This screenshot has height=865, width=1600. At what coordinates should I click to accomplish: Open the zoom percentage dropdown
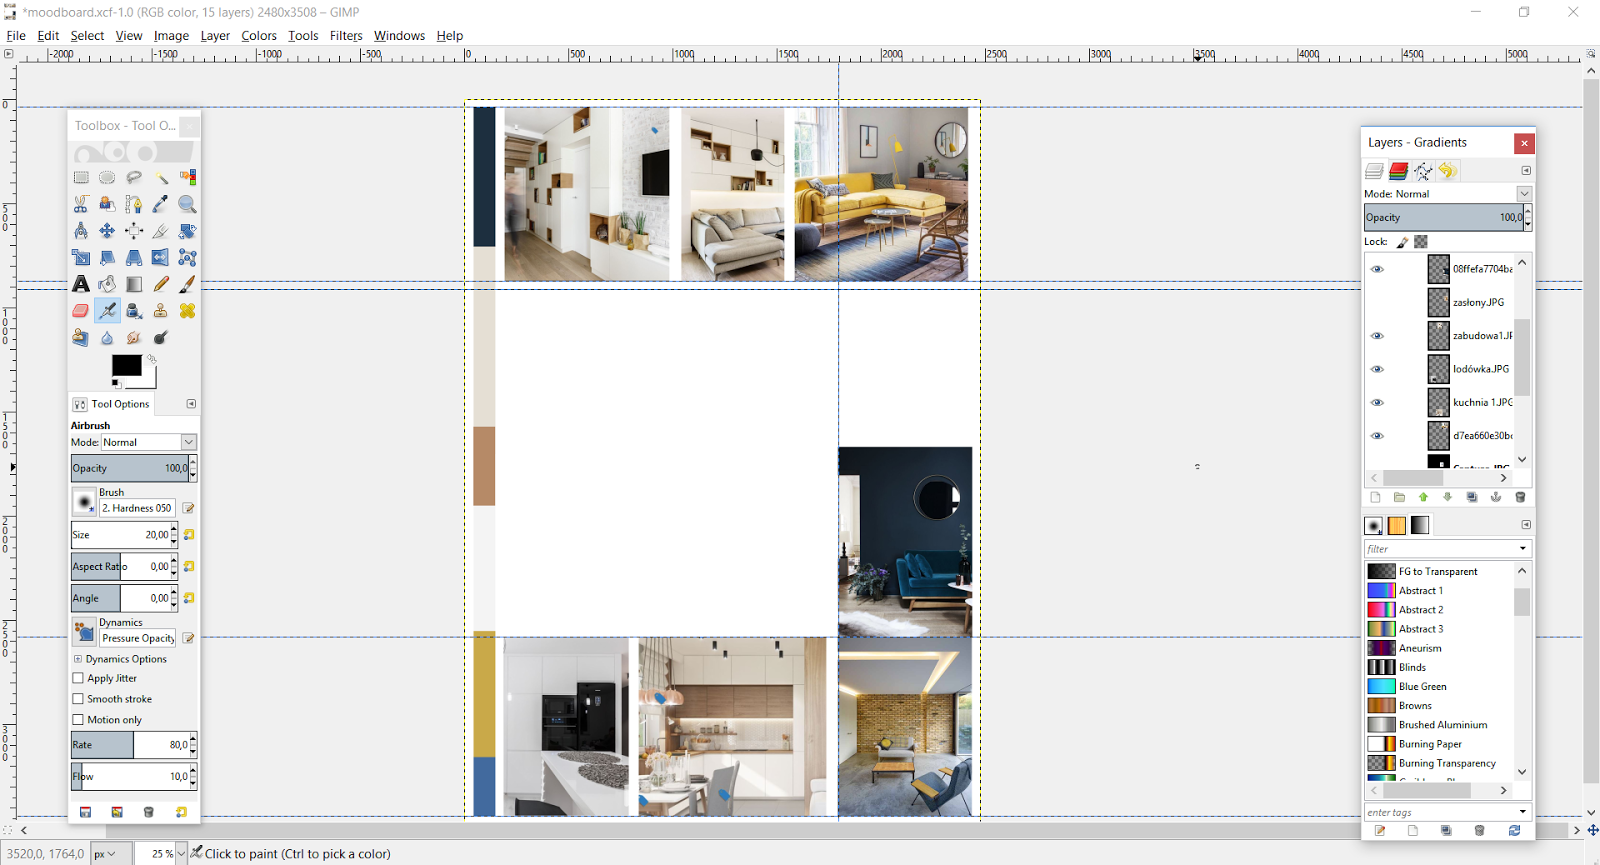pos(181,854)
